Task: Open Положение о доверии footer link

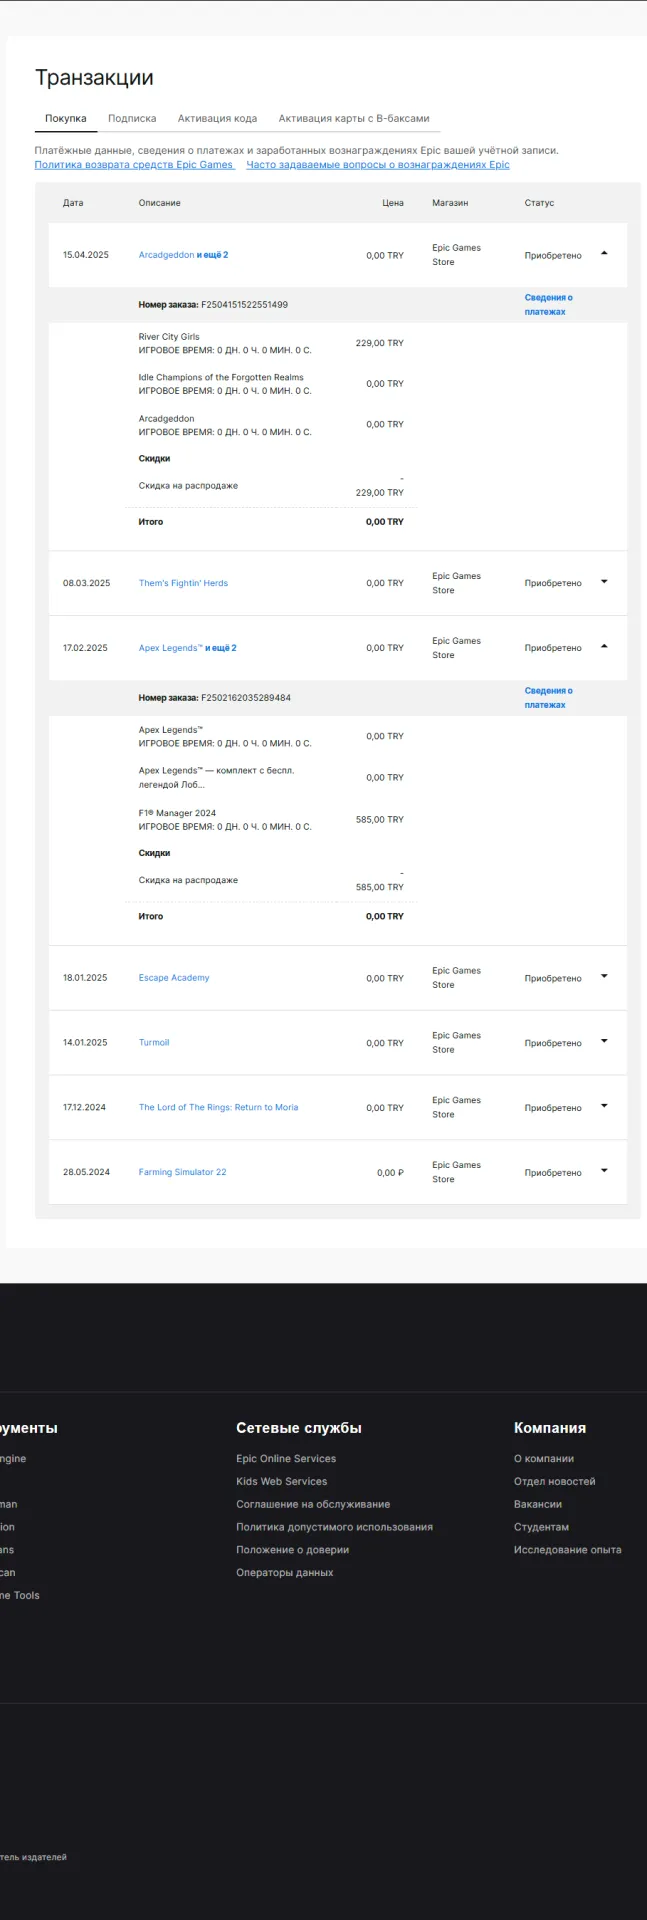Action: point(292,1550)
